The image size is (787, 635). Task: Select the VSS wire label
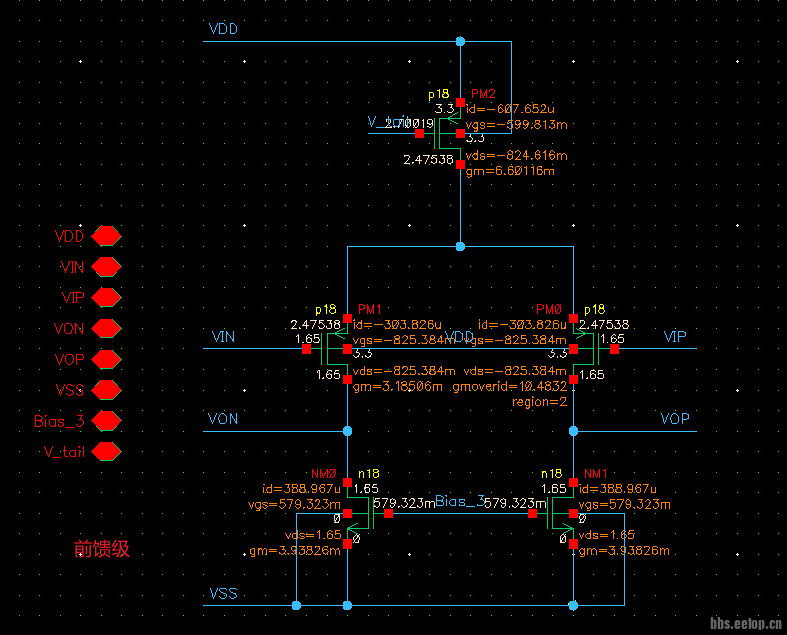point(223,593)
